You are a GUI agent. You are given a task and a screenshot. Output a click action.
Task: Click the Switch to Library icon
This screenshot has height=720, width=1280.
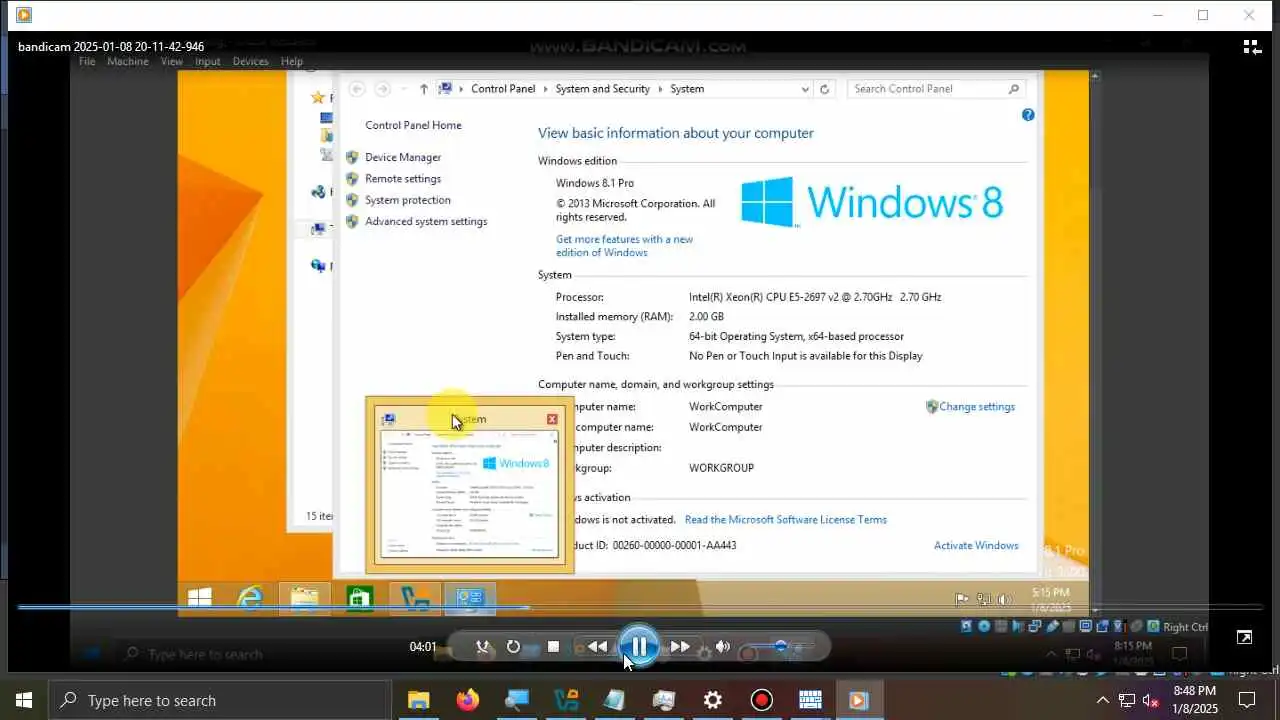click(1252, 47)
